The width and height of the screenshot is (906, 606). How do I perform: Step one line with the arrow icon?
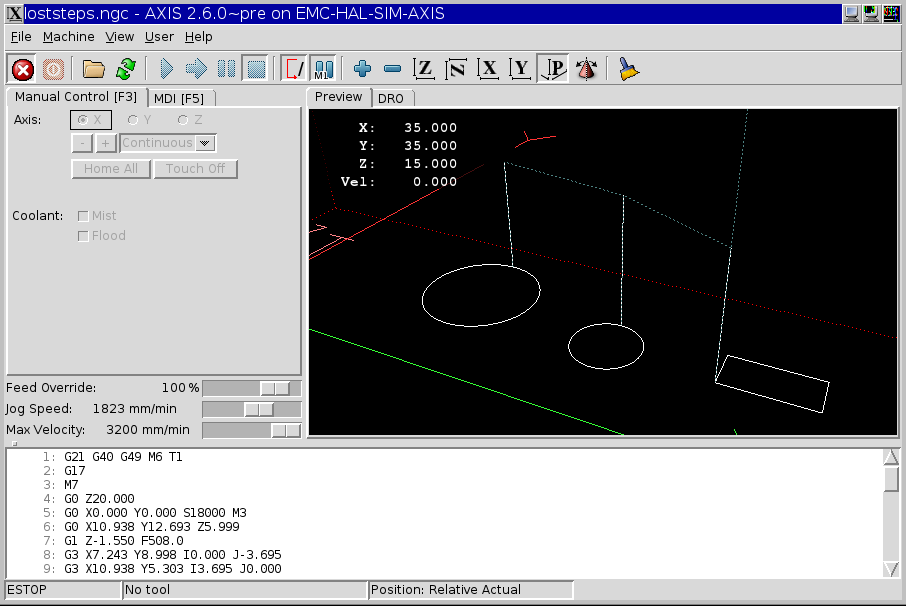pos(196,69)
